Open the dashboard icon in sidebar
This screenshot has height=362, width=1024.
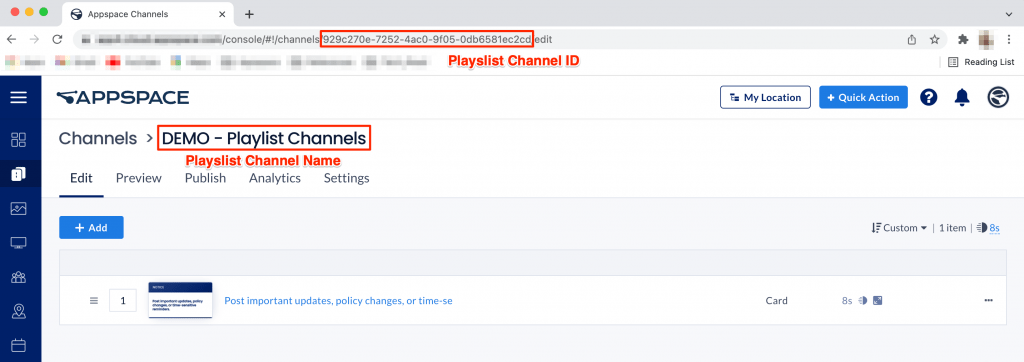tap(18, 139)
